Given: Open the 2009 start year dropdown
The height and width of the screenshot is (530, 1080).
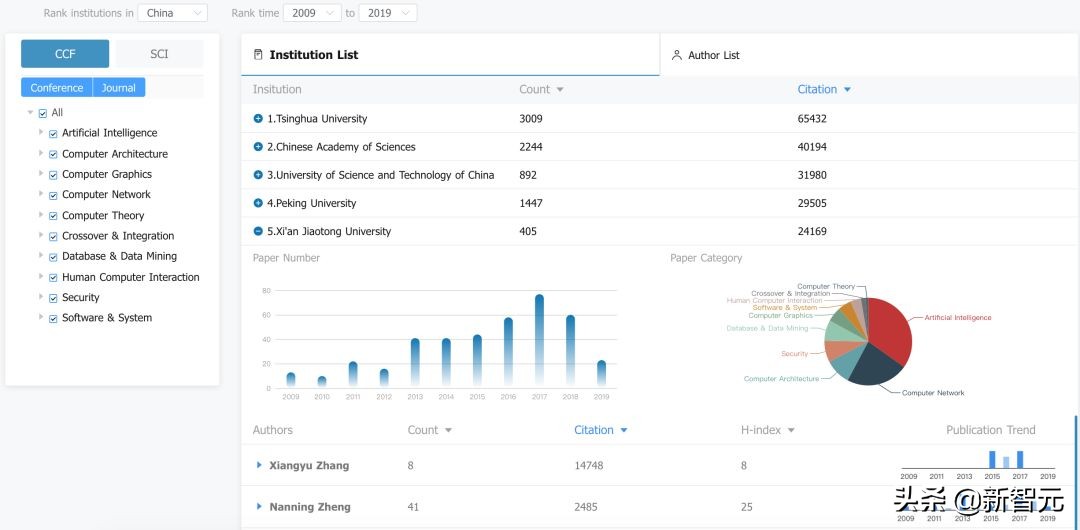Looking at the screenshot, I should coord(311,13).
